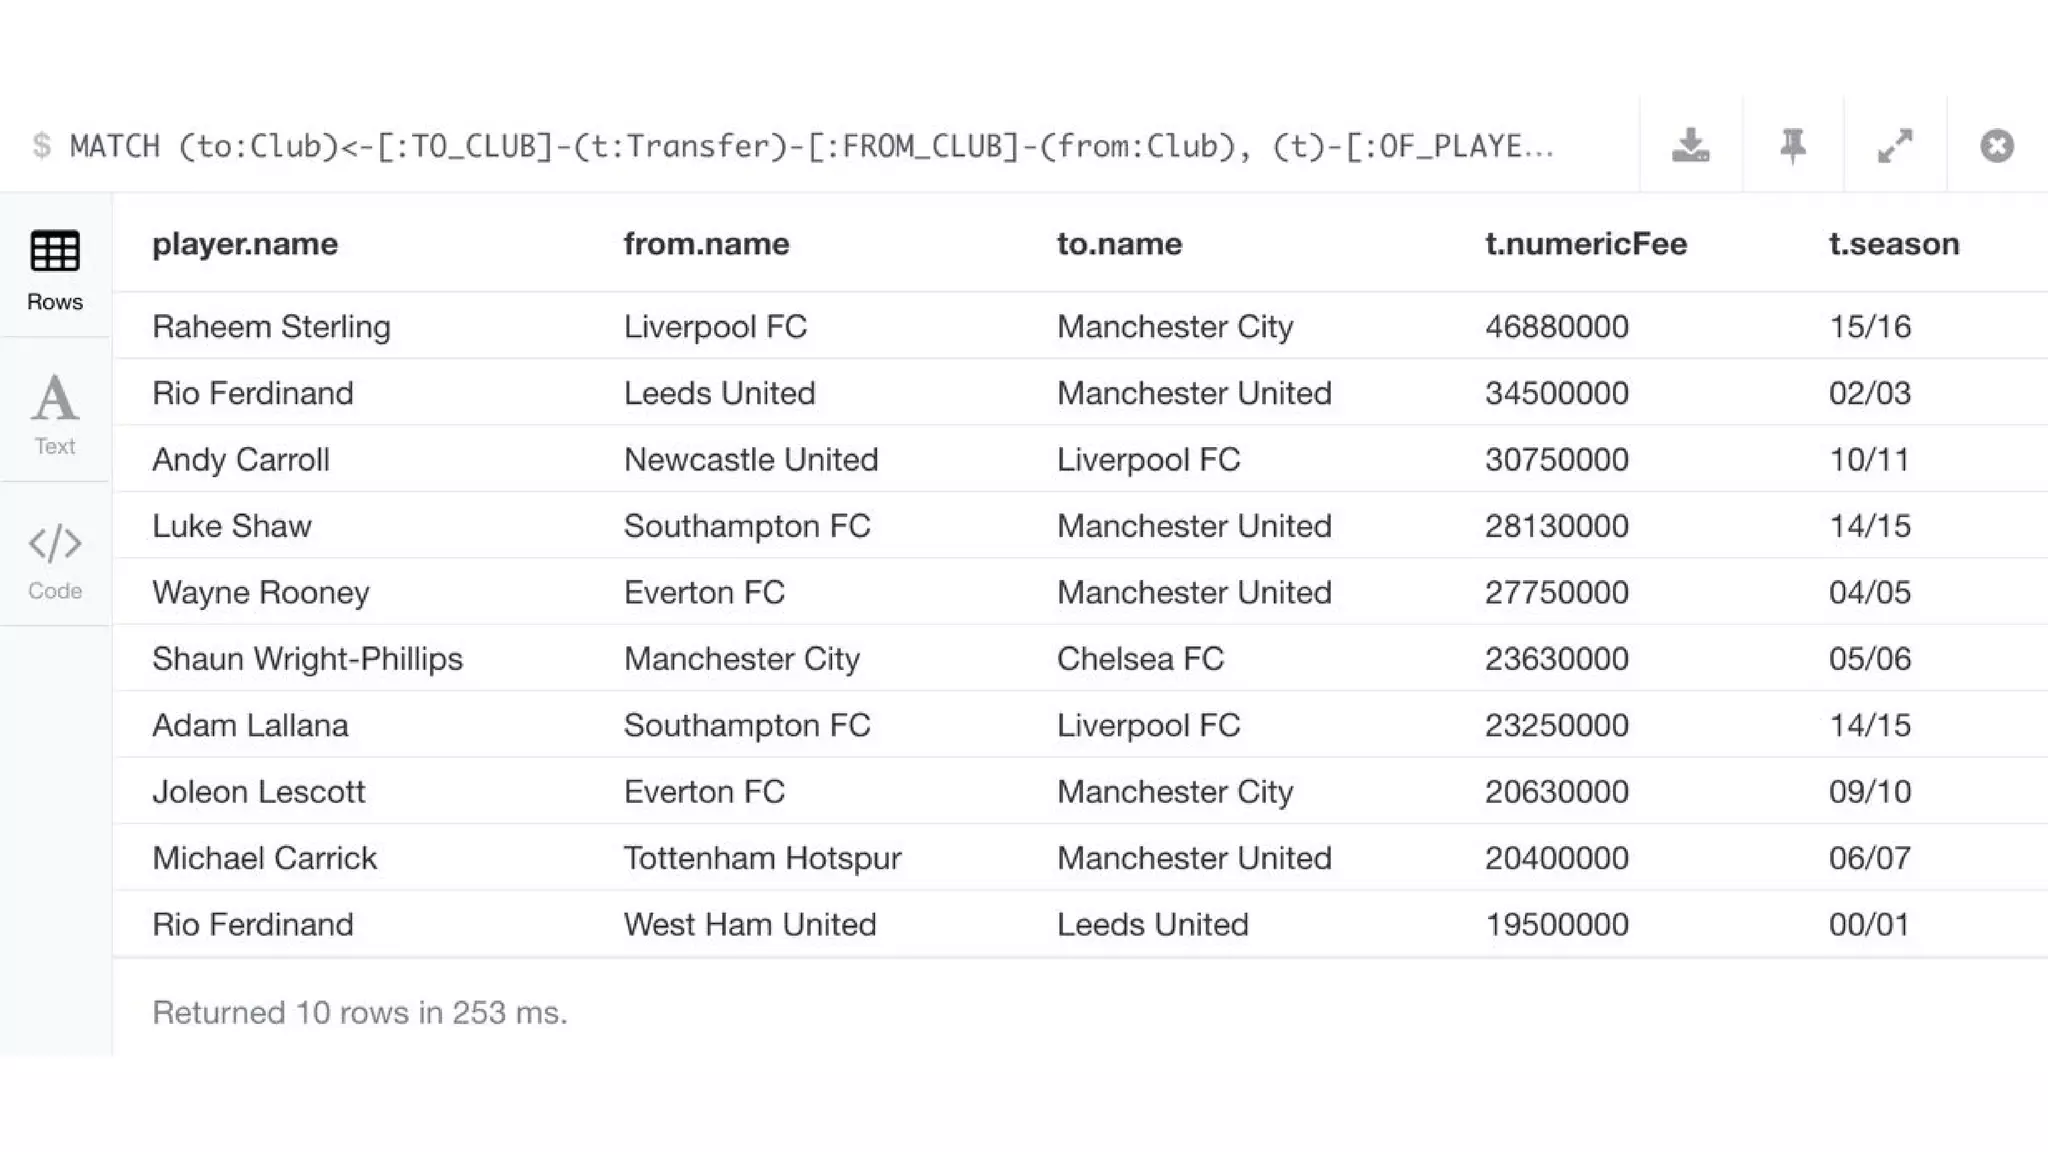The height and width of the screenshot is (1152, 2048).
Task: Click the West Ham United cell
Action: point(749,924)
